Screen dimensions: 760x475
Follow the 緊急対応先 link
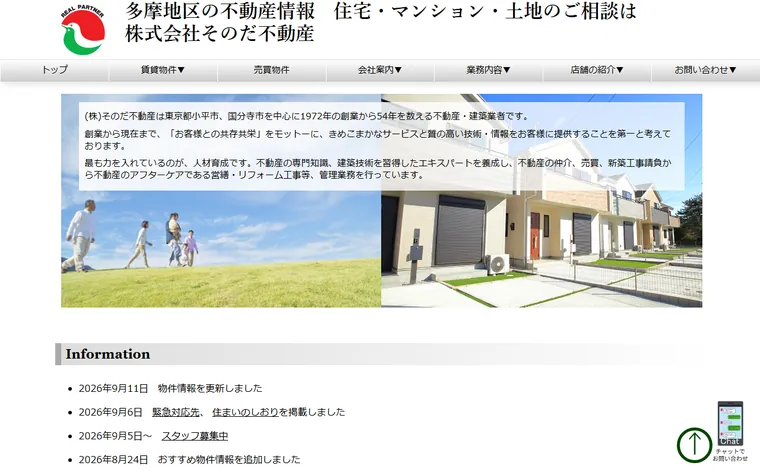pos(175,412)
